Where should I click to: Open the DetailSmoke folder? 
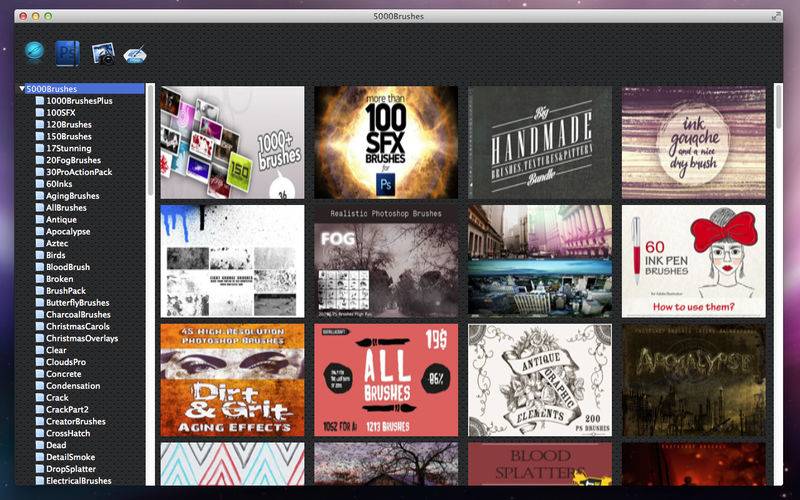point(65,457)
